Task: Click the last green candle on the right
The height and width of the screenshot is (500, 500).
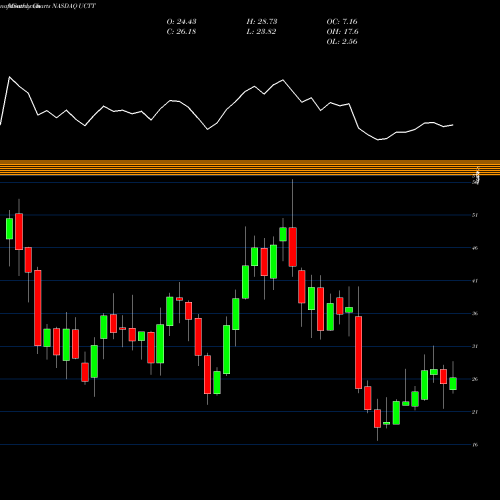Action: (x=453, y=383)
